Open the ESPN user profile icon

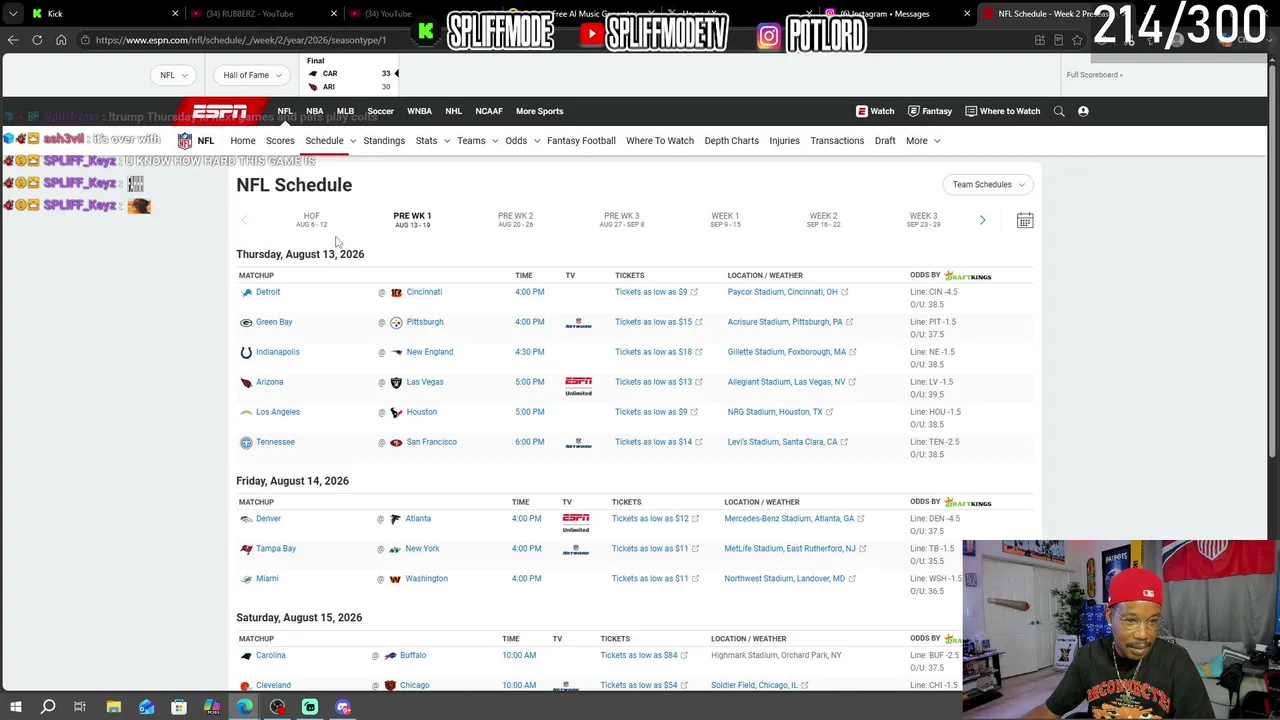click(x=1083, y=111)
